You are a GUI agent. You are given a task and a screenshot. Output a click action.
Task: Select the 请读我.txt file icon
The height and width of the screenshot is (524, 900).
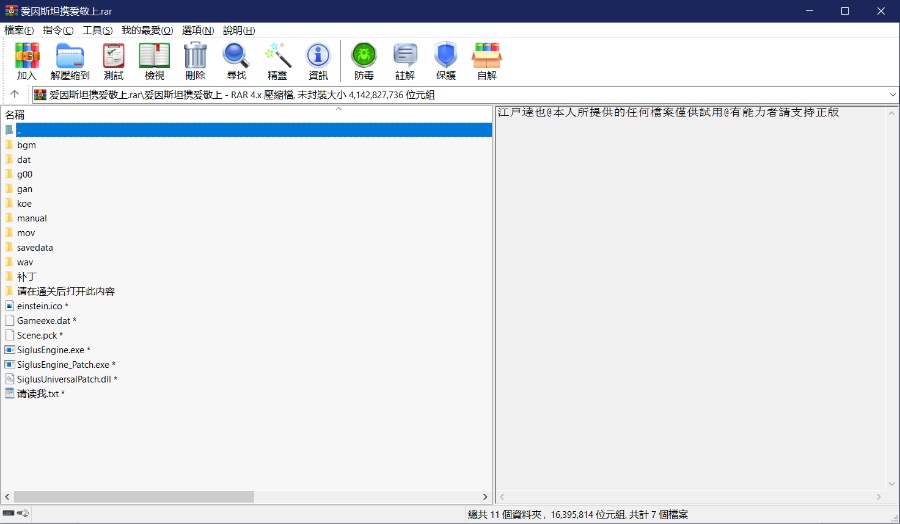(9, 393)
